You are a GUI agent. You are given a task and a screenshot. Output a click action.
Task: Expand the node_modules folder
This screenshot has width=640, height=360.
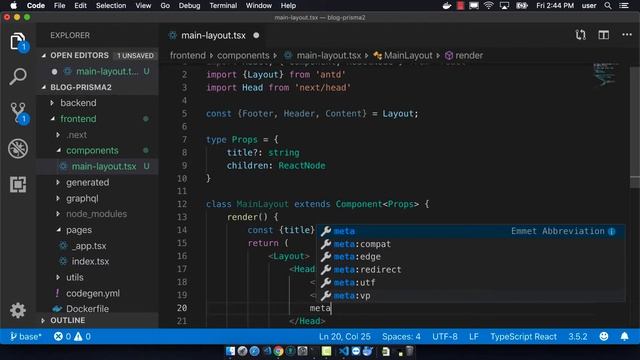58,214
